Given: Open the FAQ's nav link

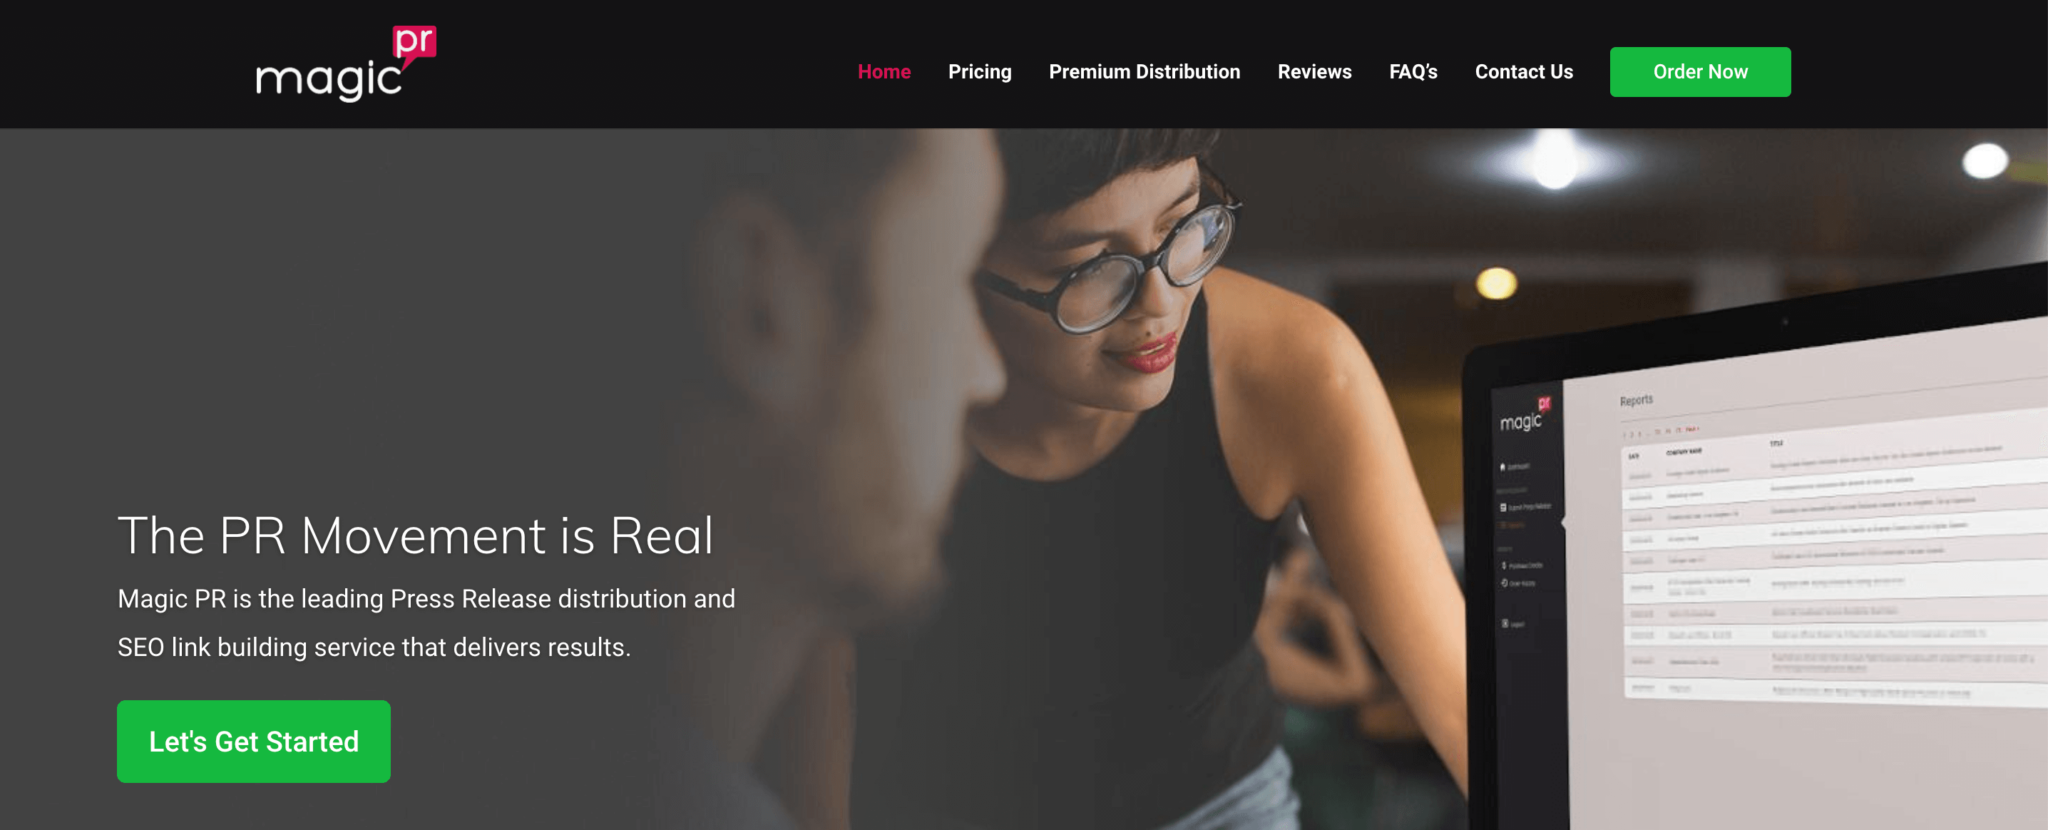Looking at the screenshot, I should pos(1413,72).
